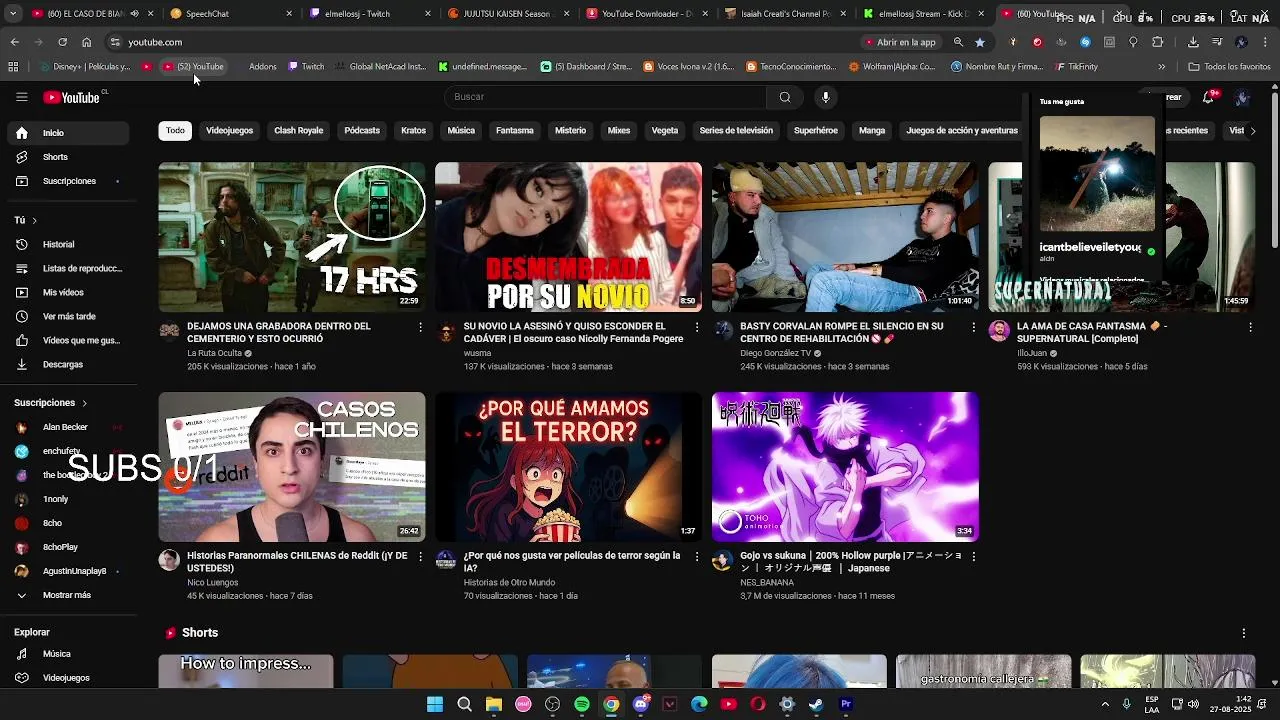This screenshot has width=1280, height=720.
Task: Open Videojuegos under Explorar
Action: (x=67, y=678)
